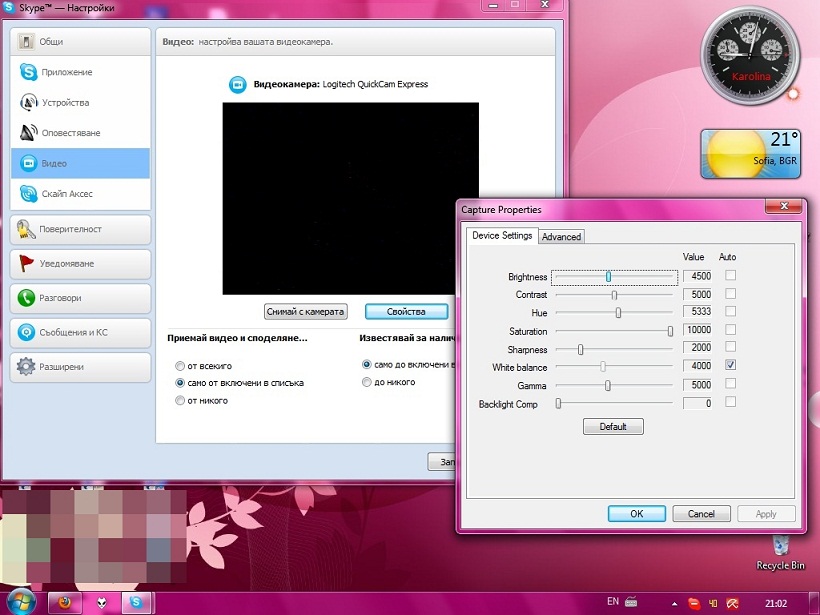The width and height of the screenshot is (820, 615).
Task: Enable Auto for Hue
Action: coord(731,311)
